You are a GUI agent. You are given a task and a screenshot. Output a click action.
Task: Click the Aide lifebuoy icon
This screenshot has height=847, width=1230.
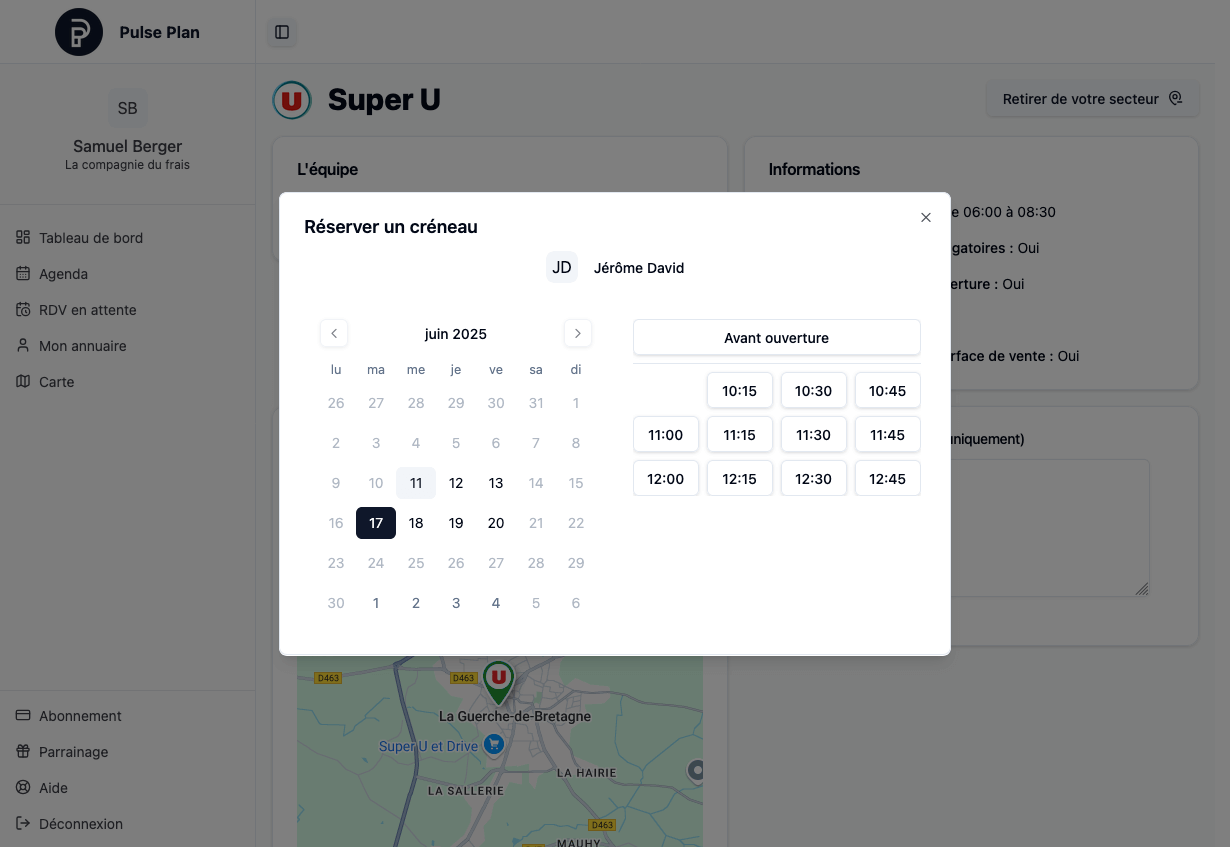pos(23,788)
